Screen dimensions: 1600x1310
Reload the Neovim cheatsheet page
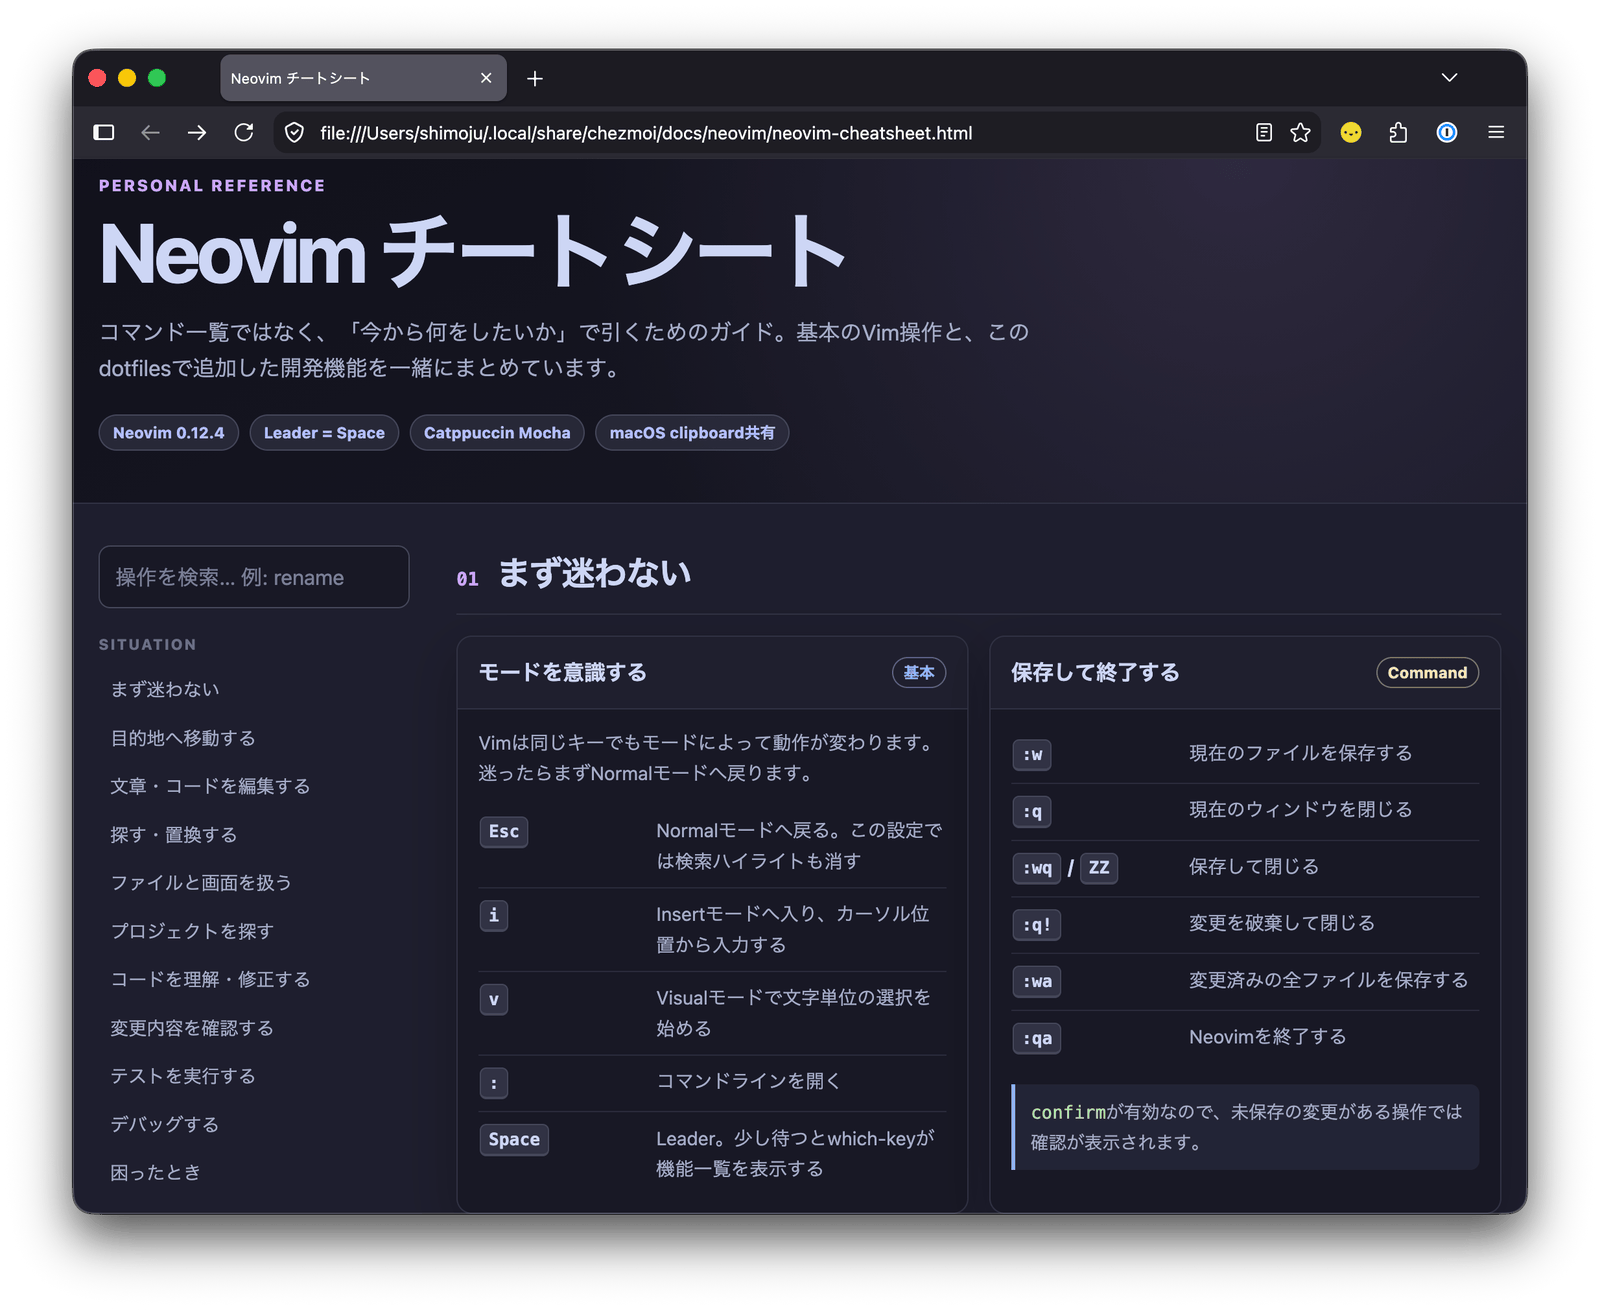(x=244, y=133)
